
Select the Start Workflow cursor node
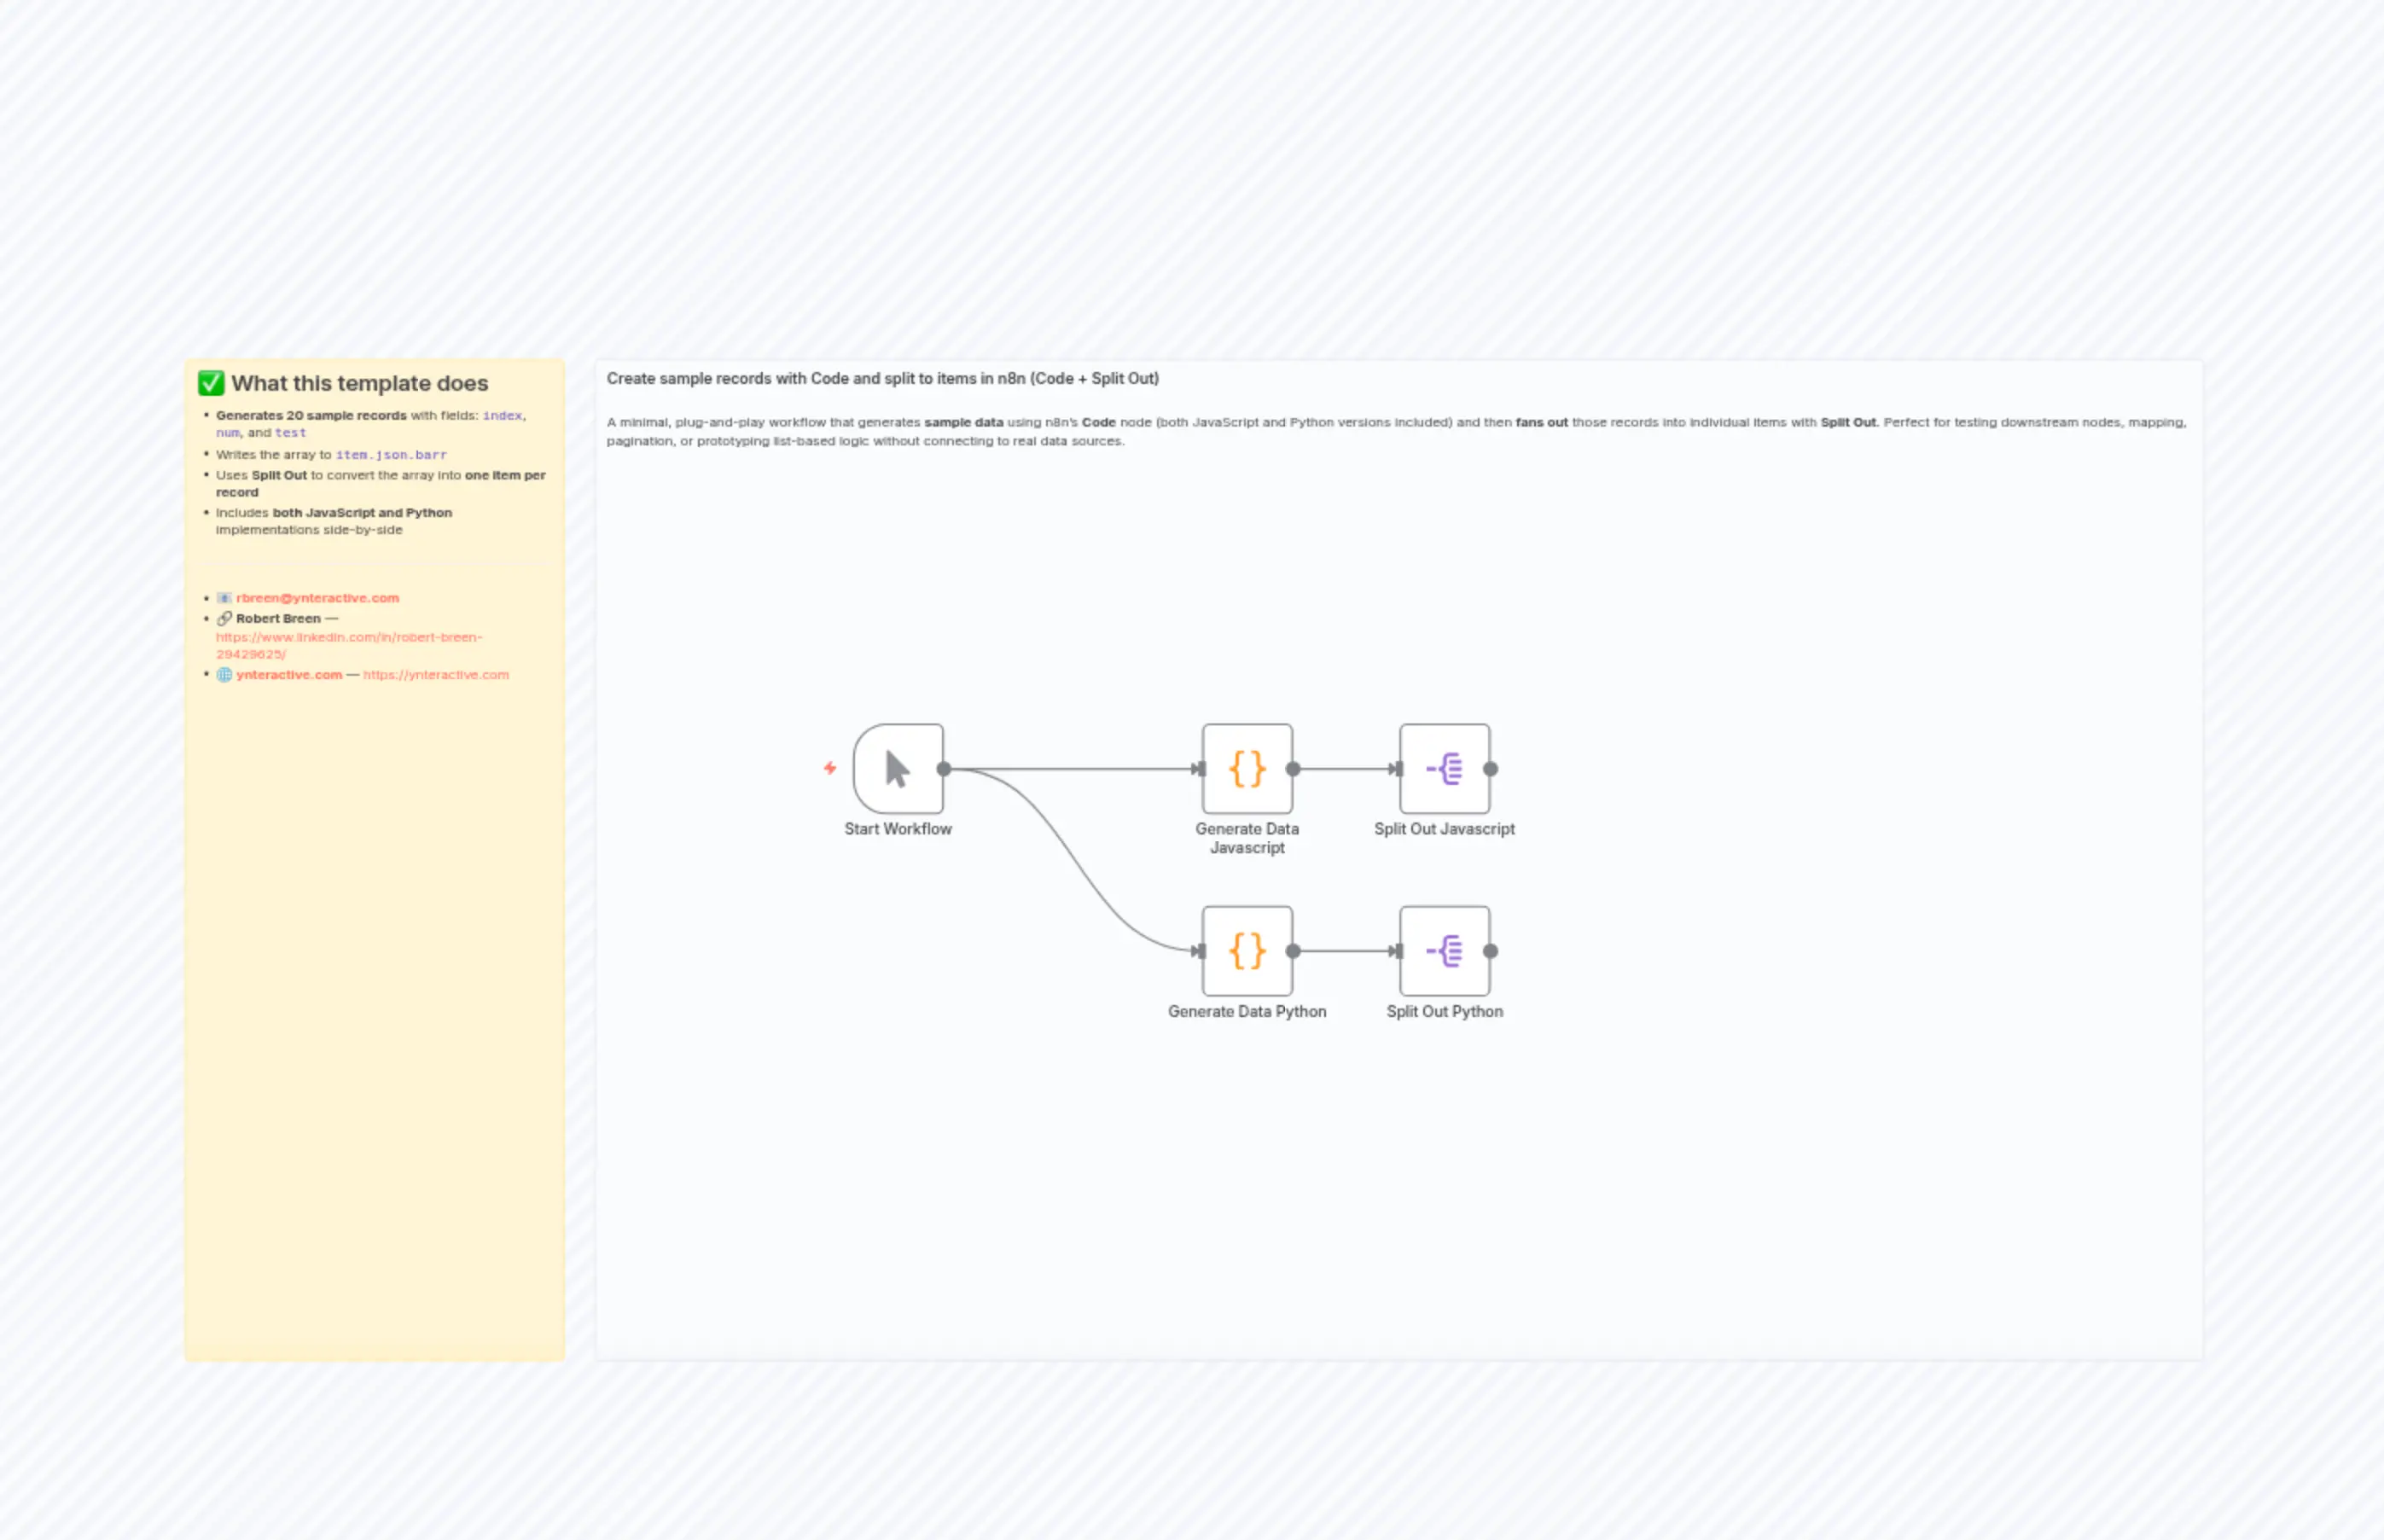[x=897, y=769]
